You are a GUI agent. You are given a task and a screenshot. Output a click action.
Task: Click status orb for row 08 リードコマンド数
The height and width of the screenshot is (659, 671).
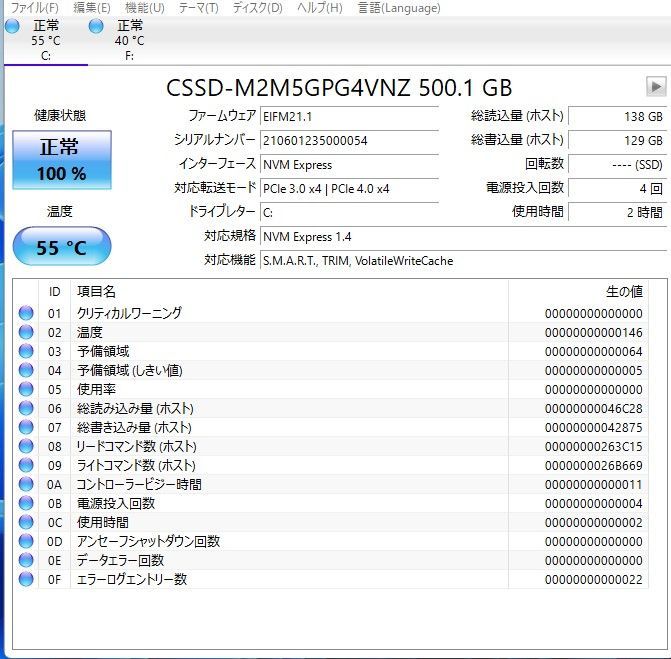coord(26,446)
